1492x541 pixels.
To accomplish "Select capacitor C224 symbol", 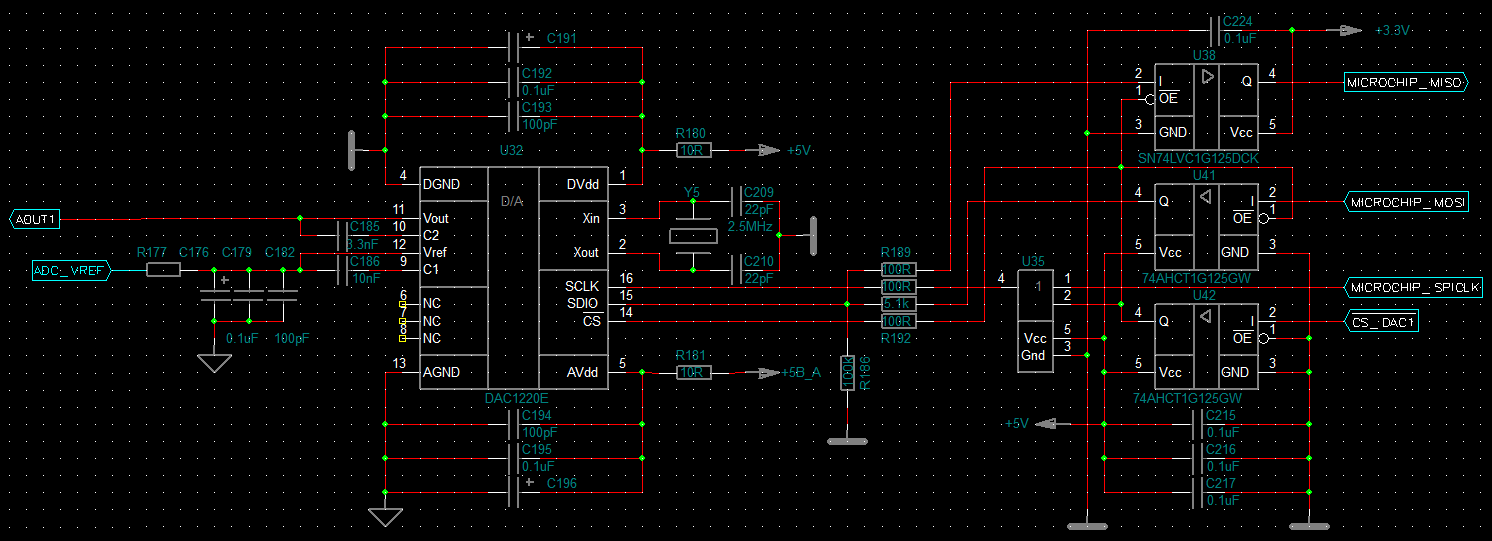I will click(1215, 30).
